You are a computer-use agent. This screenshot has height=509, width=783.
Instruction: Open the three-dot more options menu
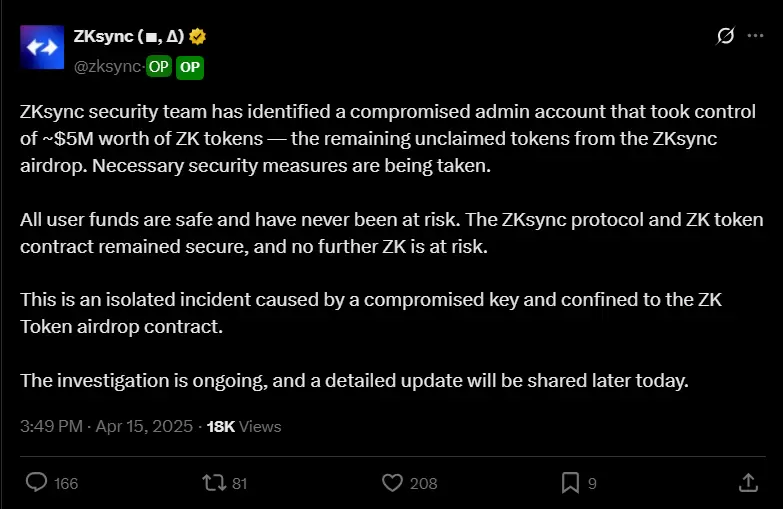coord(755,35)
